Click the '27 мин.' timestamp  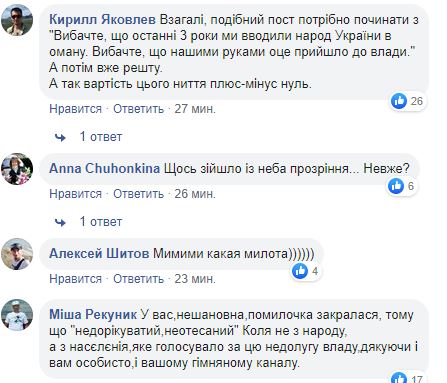coord(195,109)
